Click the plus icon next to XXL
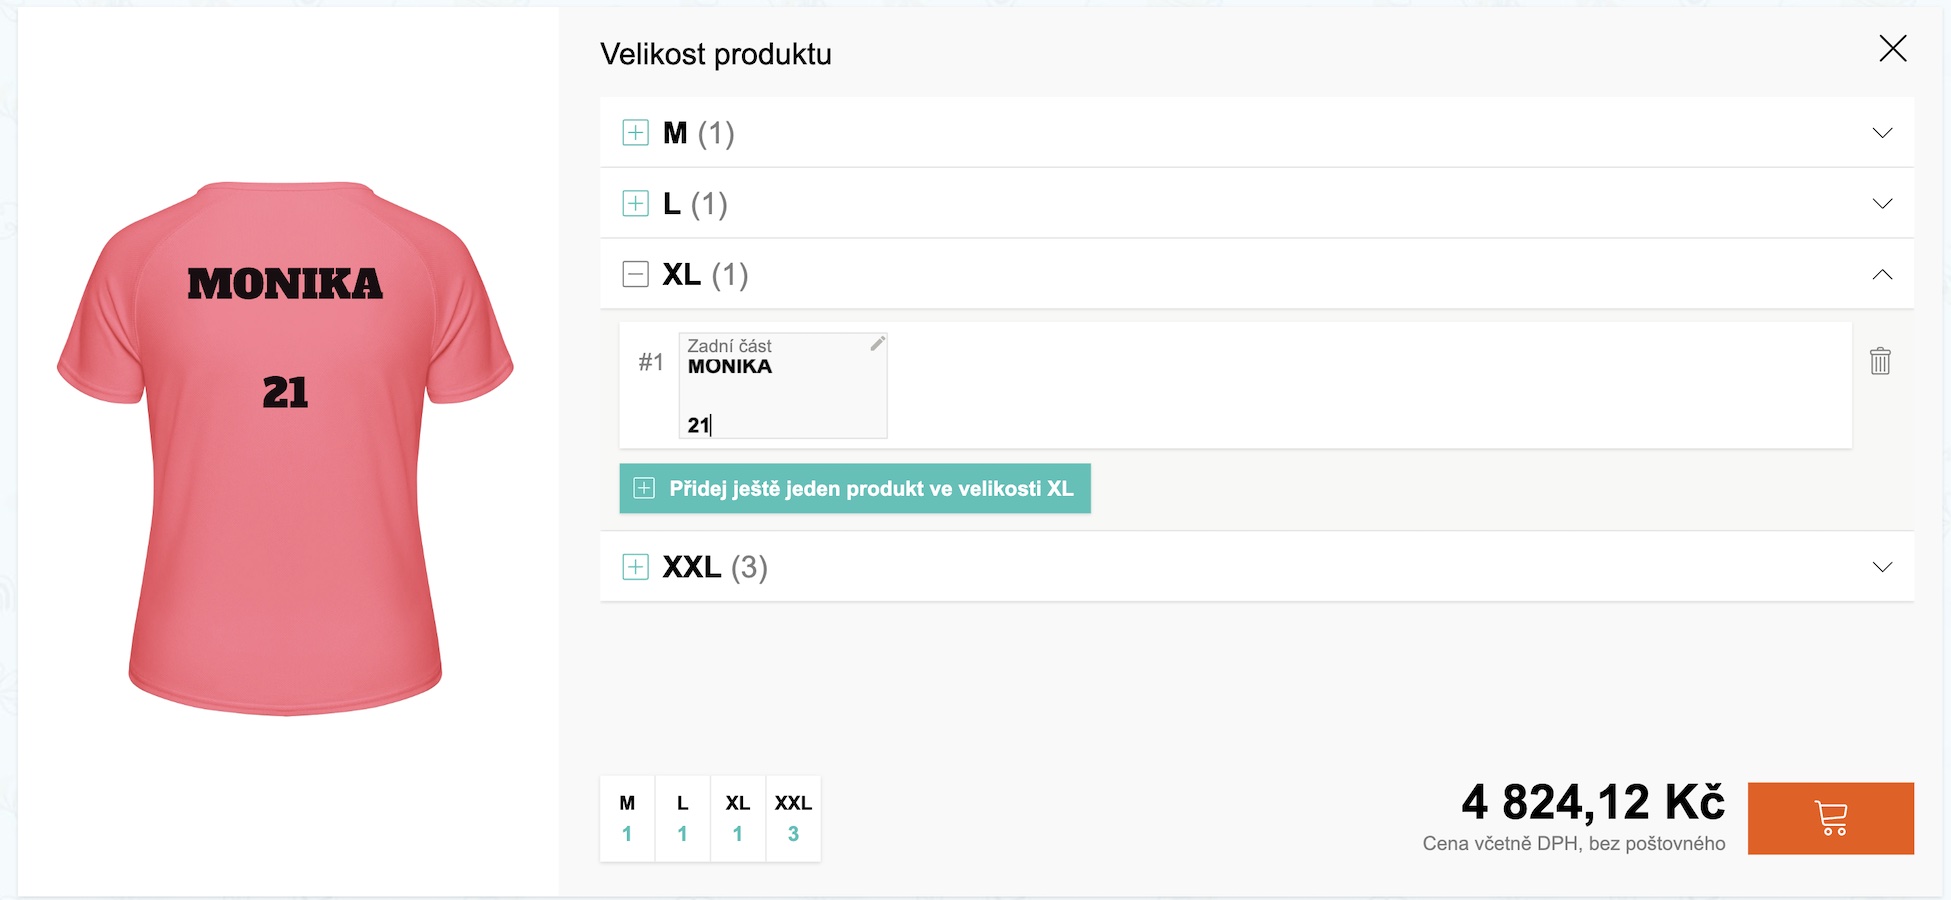Viewport: 1951px width, 900px height. pos(635,567)
